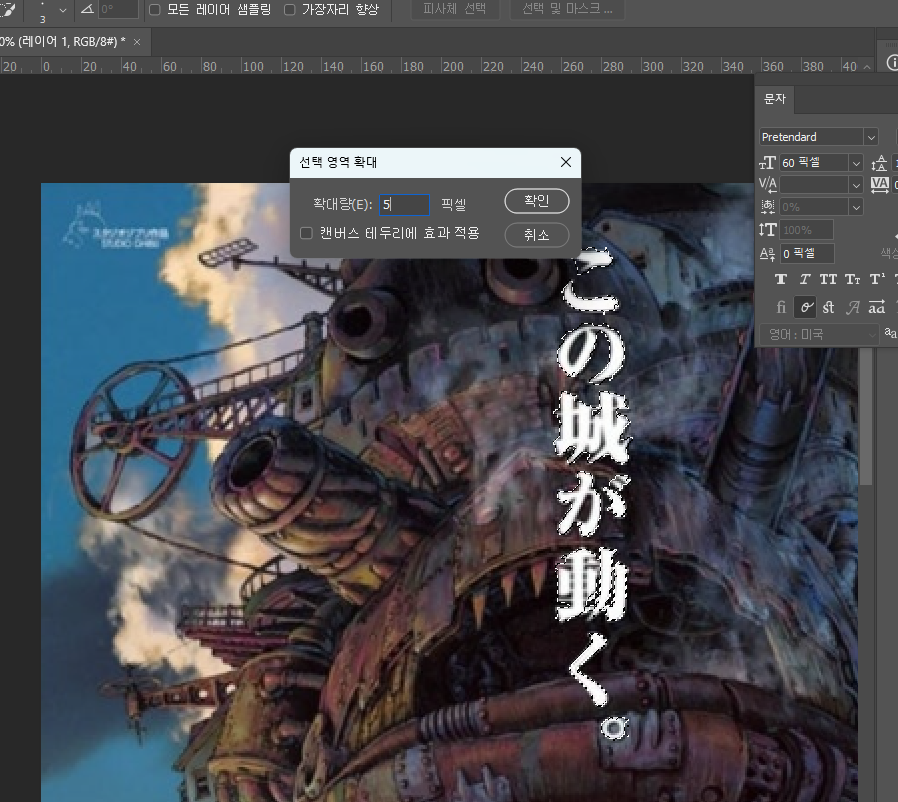
Task: Open the brush size picker dropdown
Action: pyautogui.click(x=63, y=10)
